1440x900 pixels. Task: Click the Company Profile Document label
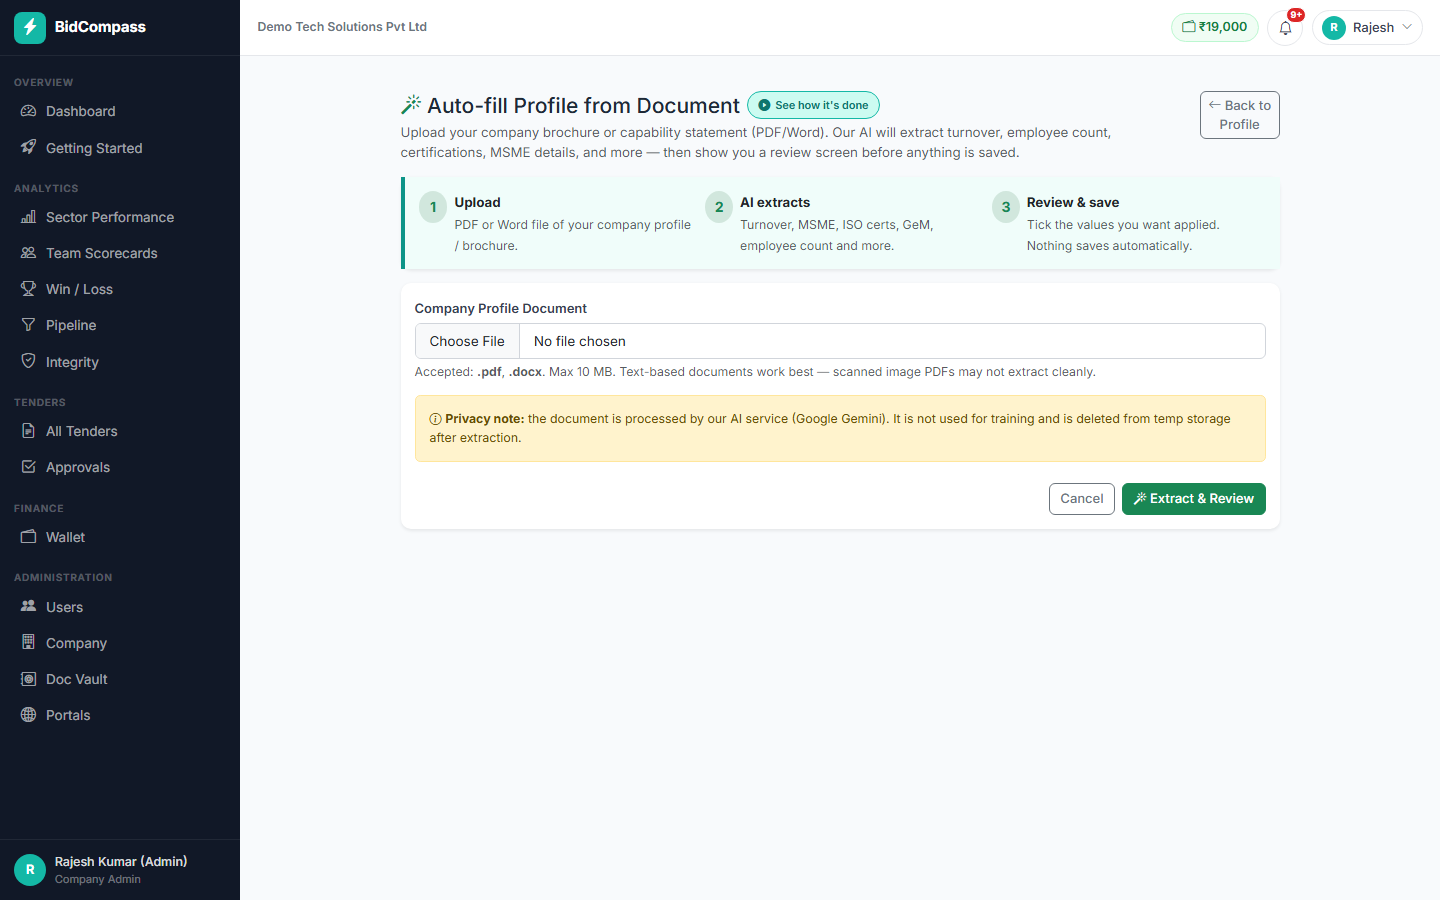[x=500, y=308]
